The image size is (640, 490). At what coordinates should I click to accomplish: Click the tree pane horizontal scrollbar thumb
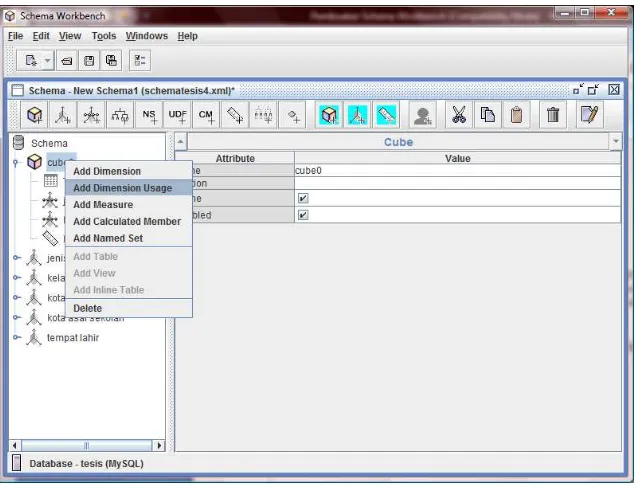[87, 445]
